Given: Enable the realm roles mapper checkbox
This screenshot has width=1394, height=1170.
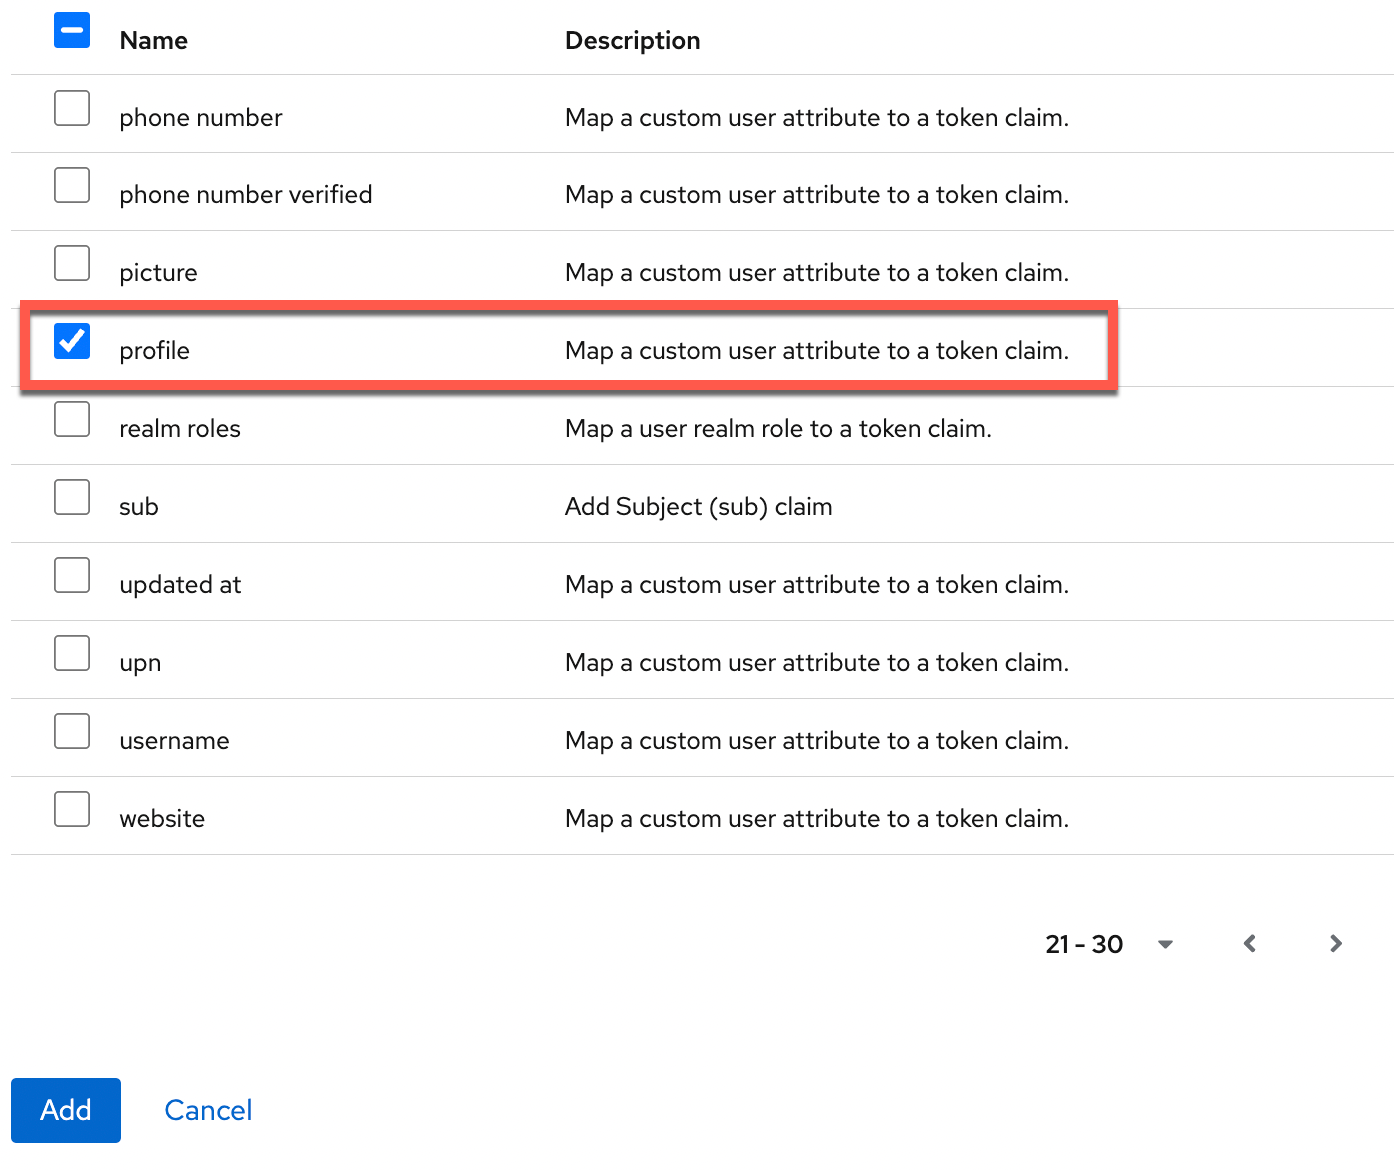Looking at the screenshot, I should pyautogui.click(x=71, y=419).
